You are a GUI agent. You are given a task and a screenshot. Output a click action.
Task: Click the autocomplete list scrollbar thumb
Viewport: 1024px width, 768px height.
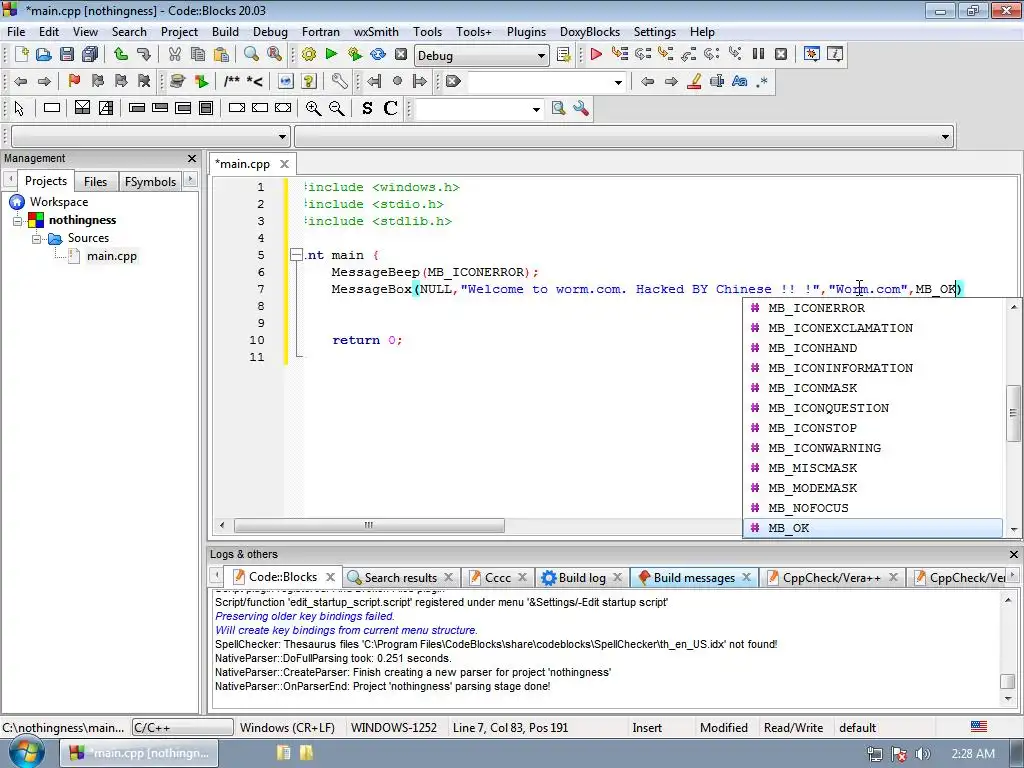pyautogui.click(x=1013, y=413)
